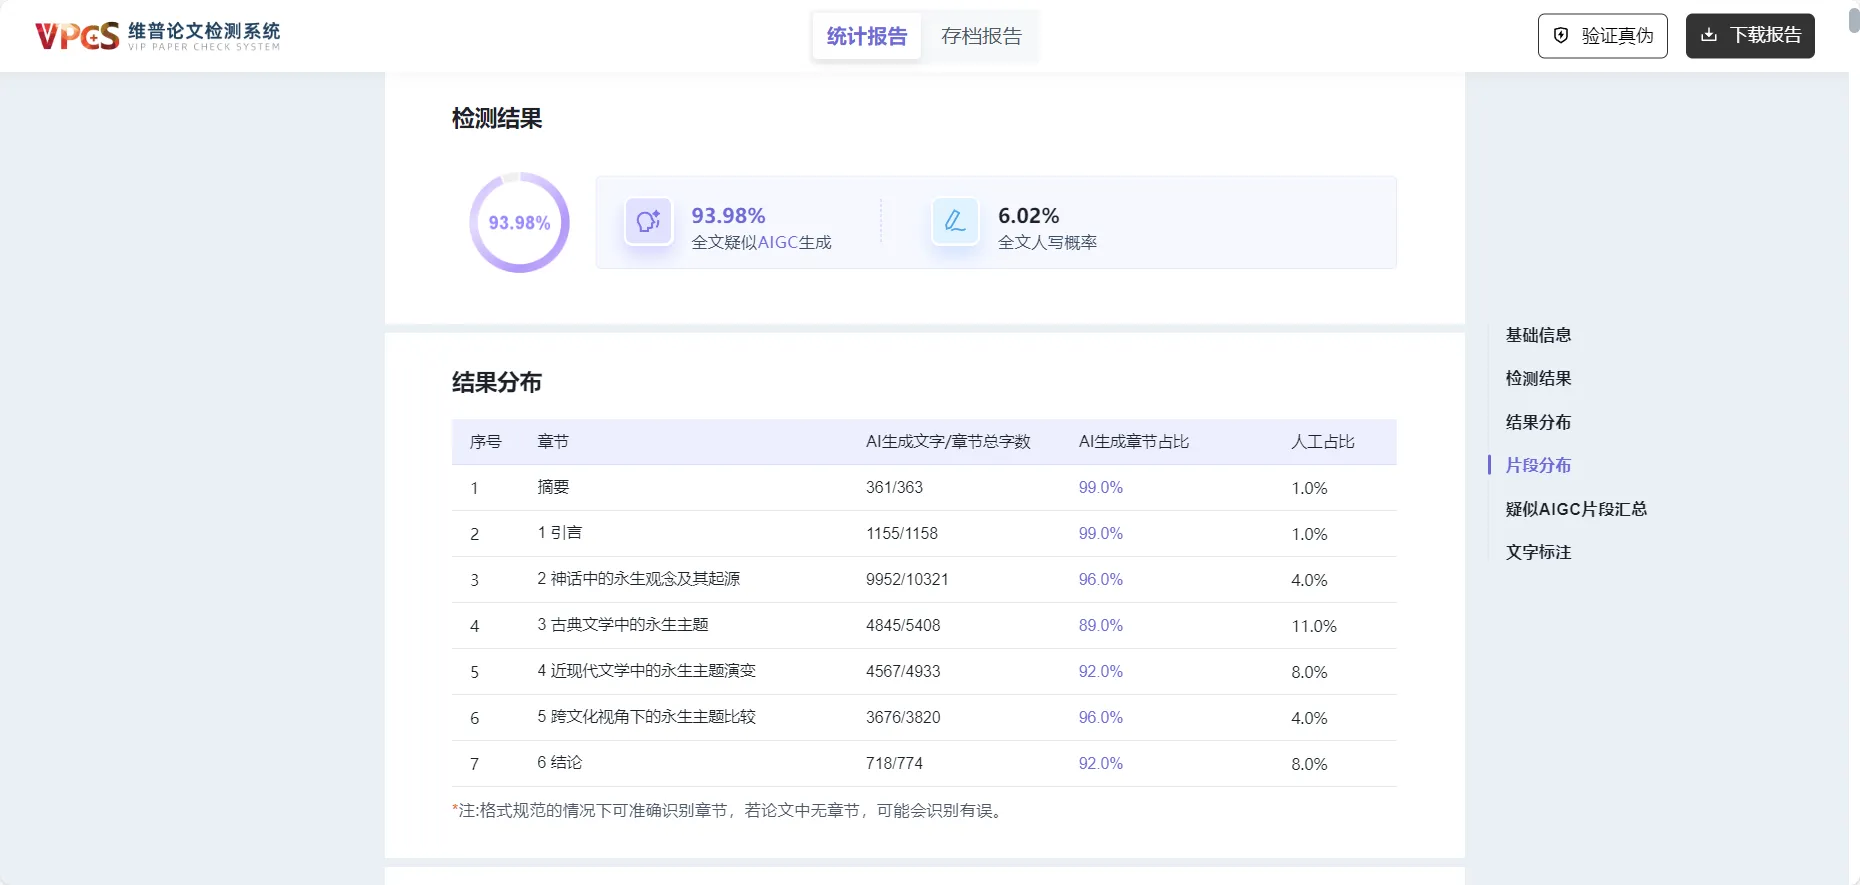The width and height of the screenshot is (1860, 885).
Task: Jump to 基础信息 section in side navigation
Action: 1538,335
